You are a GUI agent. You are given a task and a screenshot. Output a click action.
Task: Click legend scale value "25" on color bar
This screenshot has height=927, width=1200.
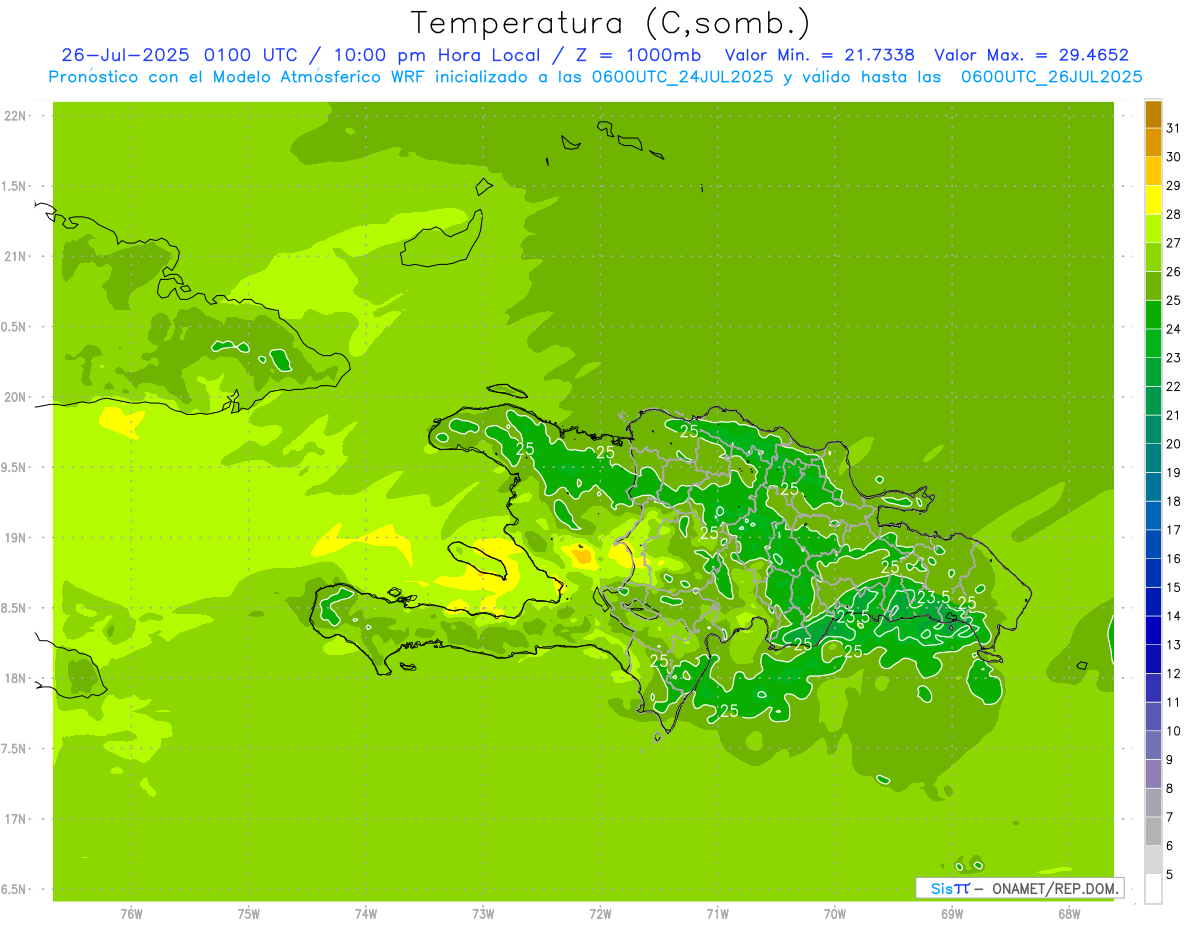(x=1174, y=300)
